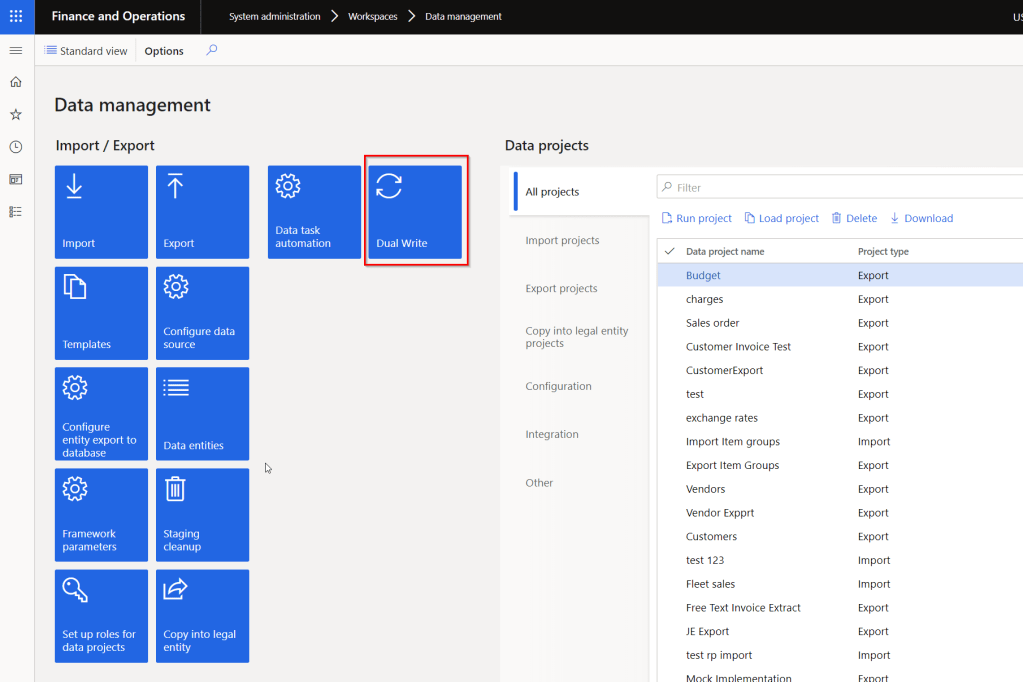The image size is (1023, 682).
Task: Click Workspaces in the breadcrumb
Action: point(373,17)
